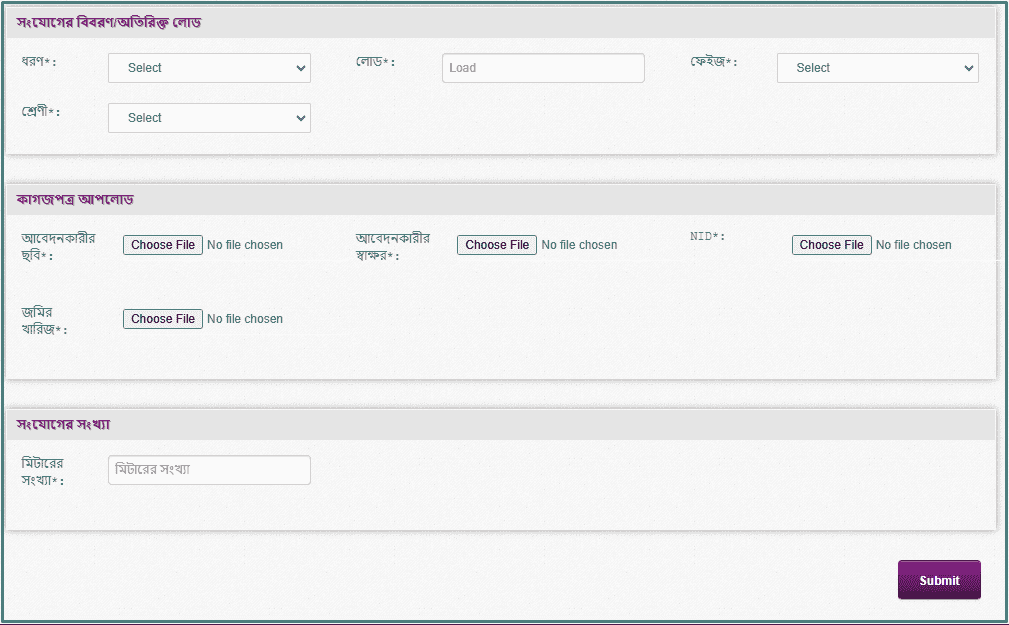Choose File for আবেদনকারীর ছবি (applicant photo)
The image size is (1009, 625).
163,245
